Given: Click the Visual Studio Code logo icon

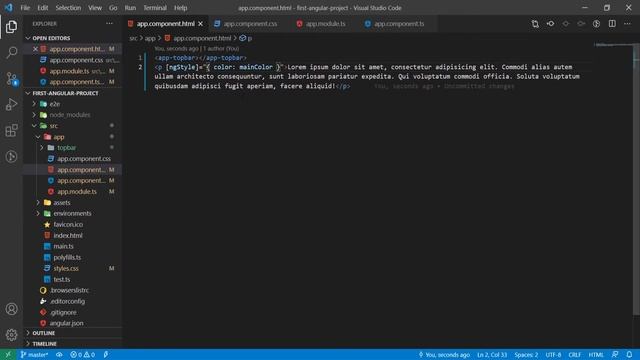Looking at the screenshot, I should point(9,8).
